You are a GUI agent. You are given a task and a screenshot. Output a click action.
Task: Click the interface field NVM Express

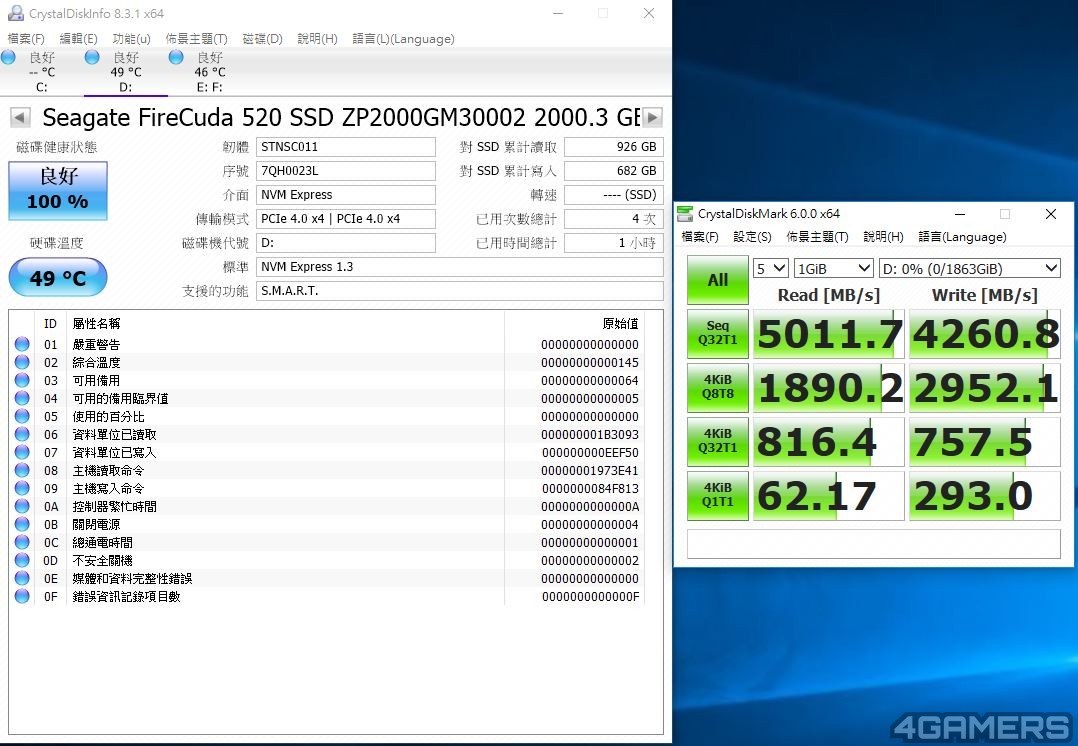tap(346, 195)
